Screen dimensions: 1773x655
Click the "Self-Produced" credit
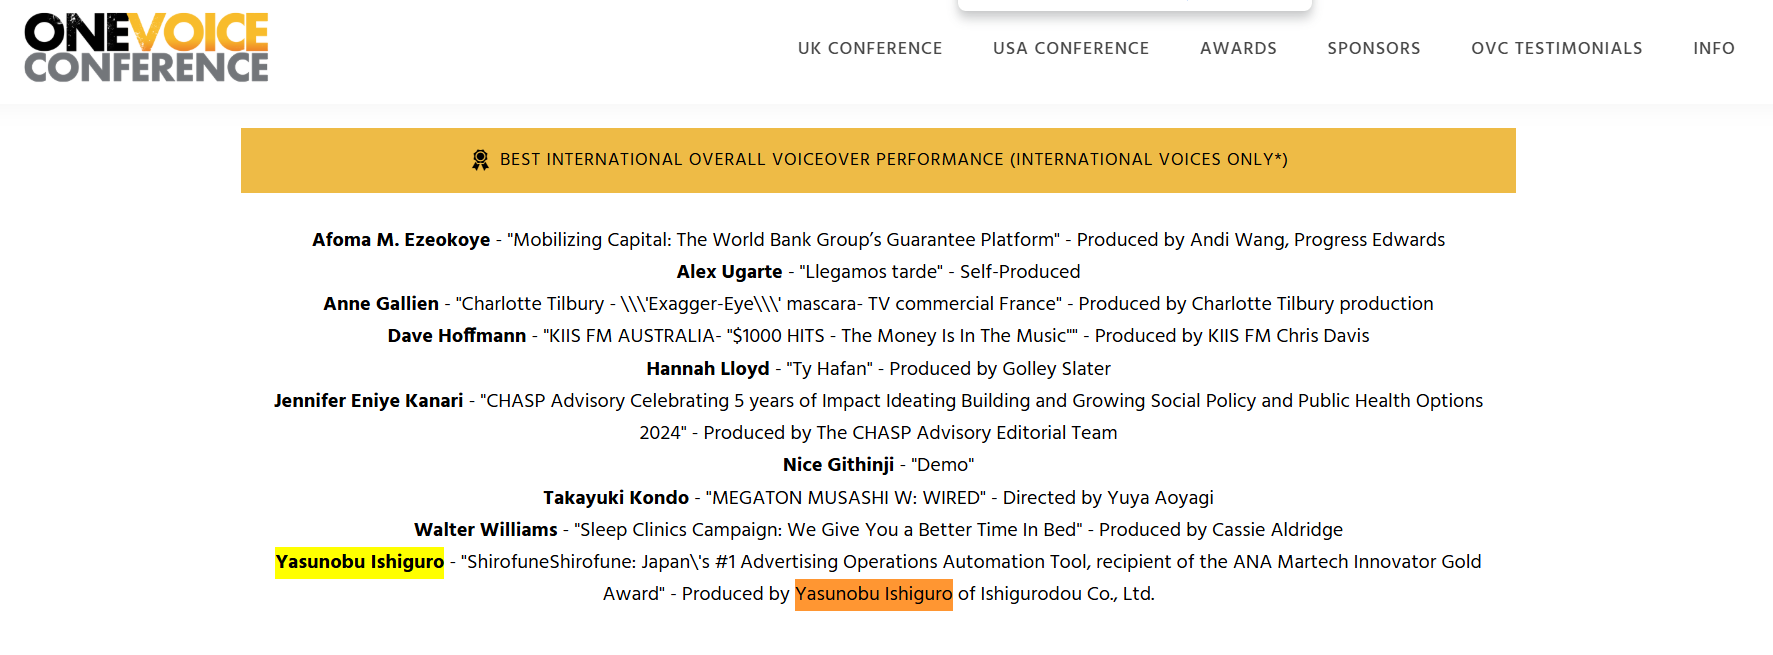point(1020,272)
